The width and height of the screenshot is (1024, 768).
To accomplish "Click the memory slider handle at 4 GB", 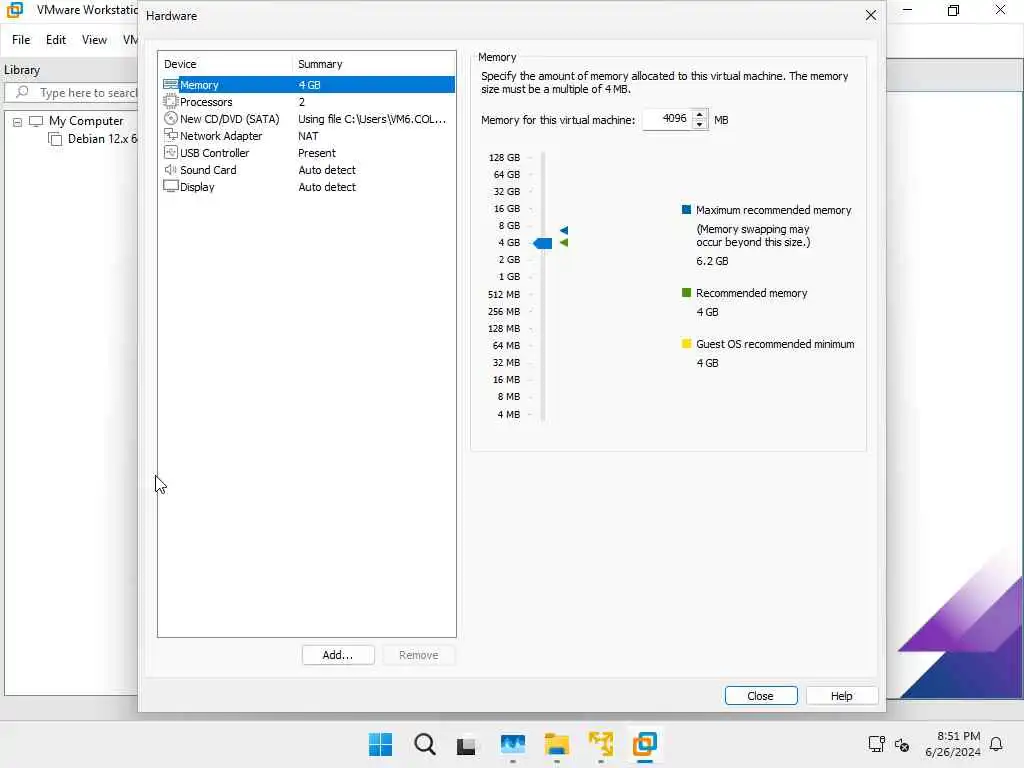I will 543,243.
